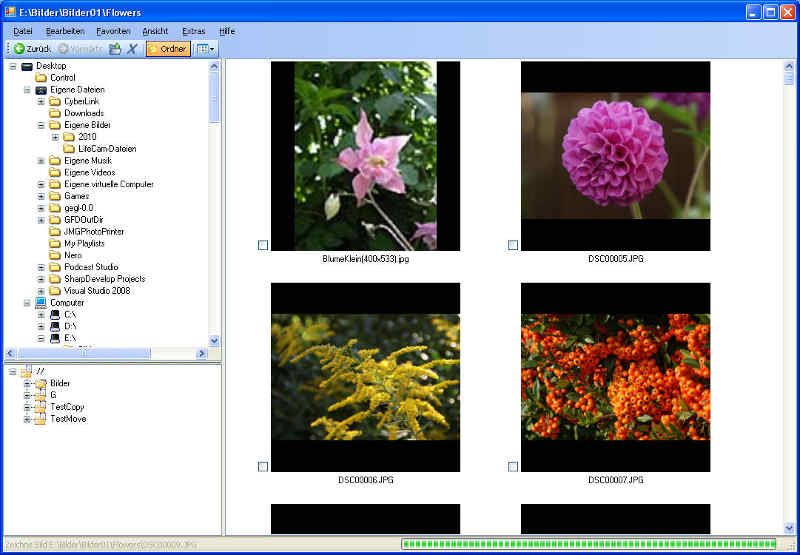Screen dimensions: 800x555
Task: Select the orange berries thumbnail DSC00007.JPG
Action: pos(615,377)
